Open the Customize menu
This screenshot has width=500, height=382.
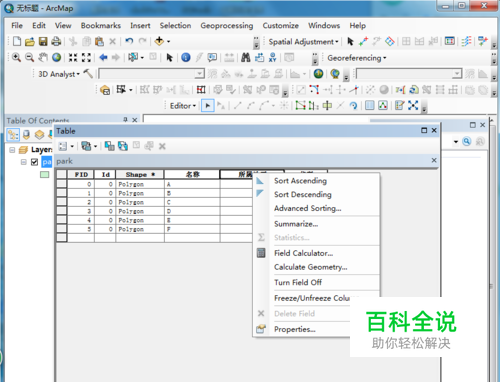click(x=281, y=26)
